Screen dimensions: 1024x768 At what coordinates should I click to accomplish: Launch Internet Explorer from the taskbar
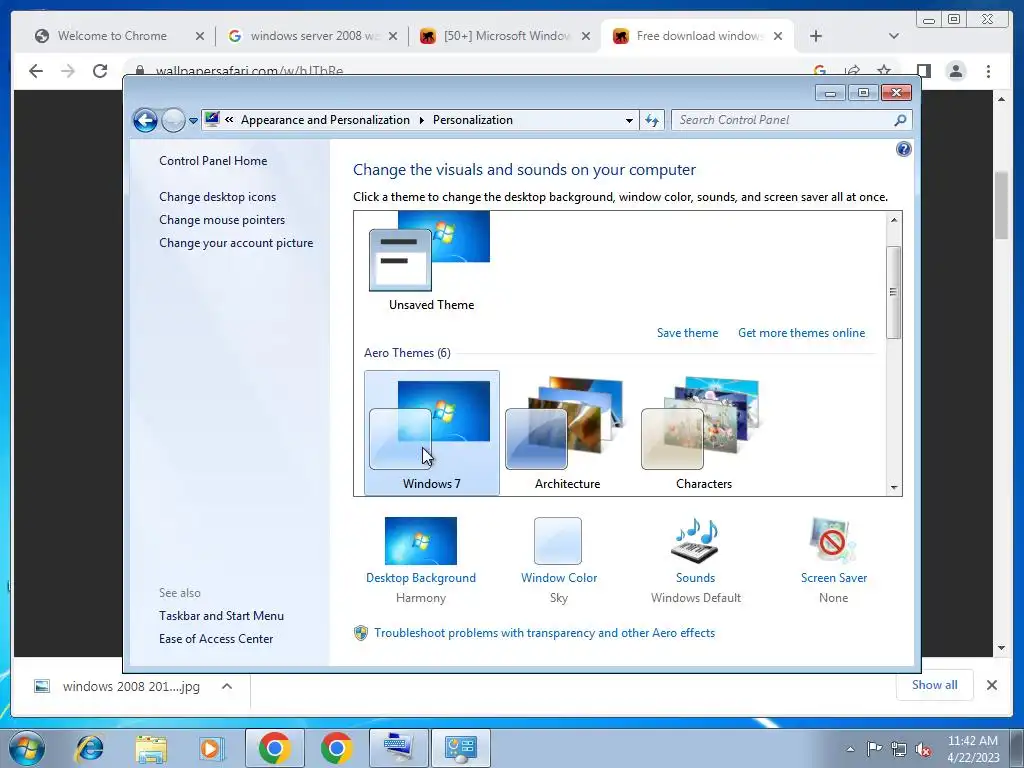89,748
